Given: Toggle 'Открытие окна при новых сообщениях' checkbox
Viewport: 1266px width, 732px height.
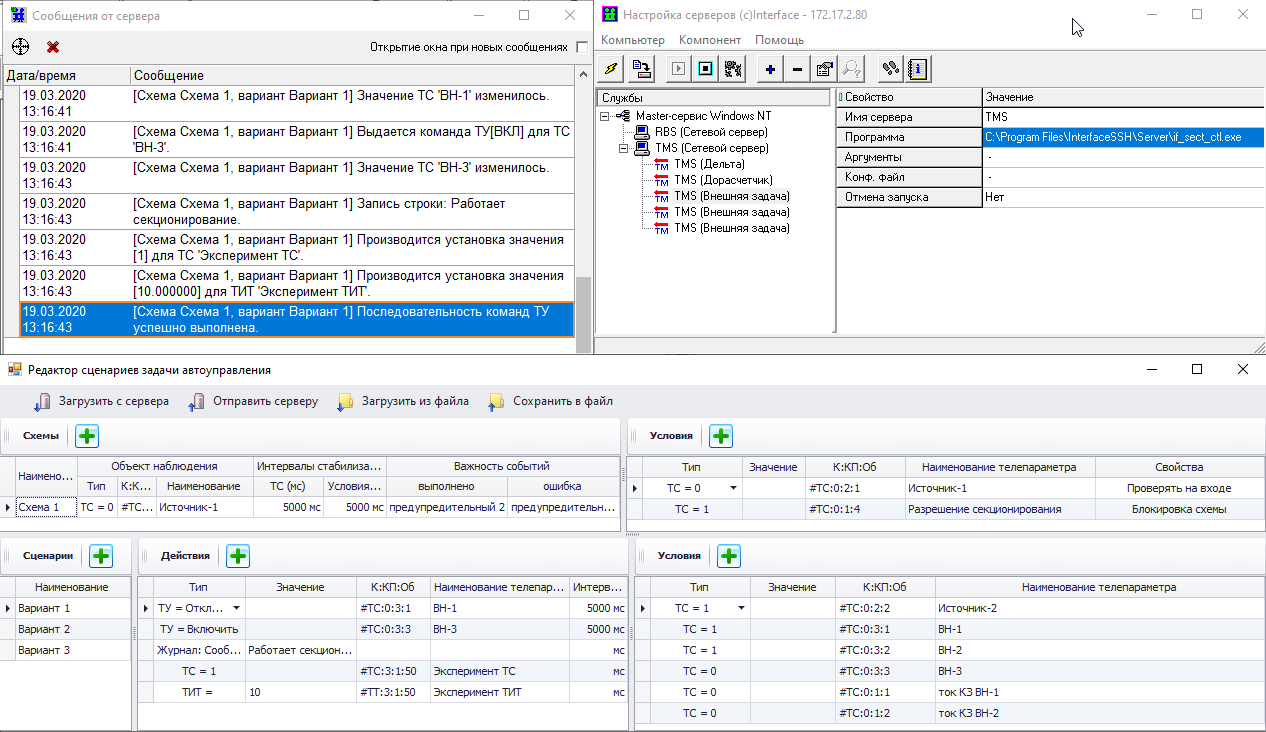Looking at the screenshot, I should pyautogui.click(x=582, y=47).
